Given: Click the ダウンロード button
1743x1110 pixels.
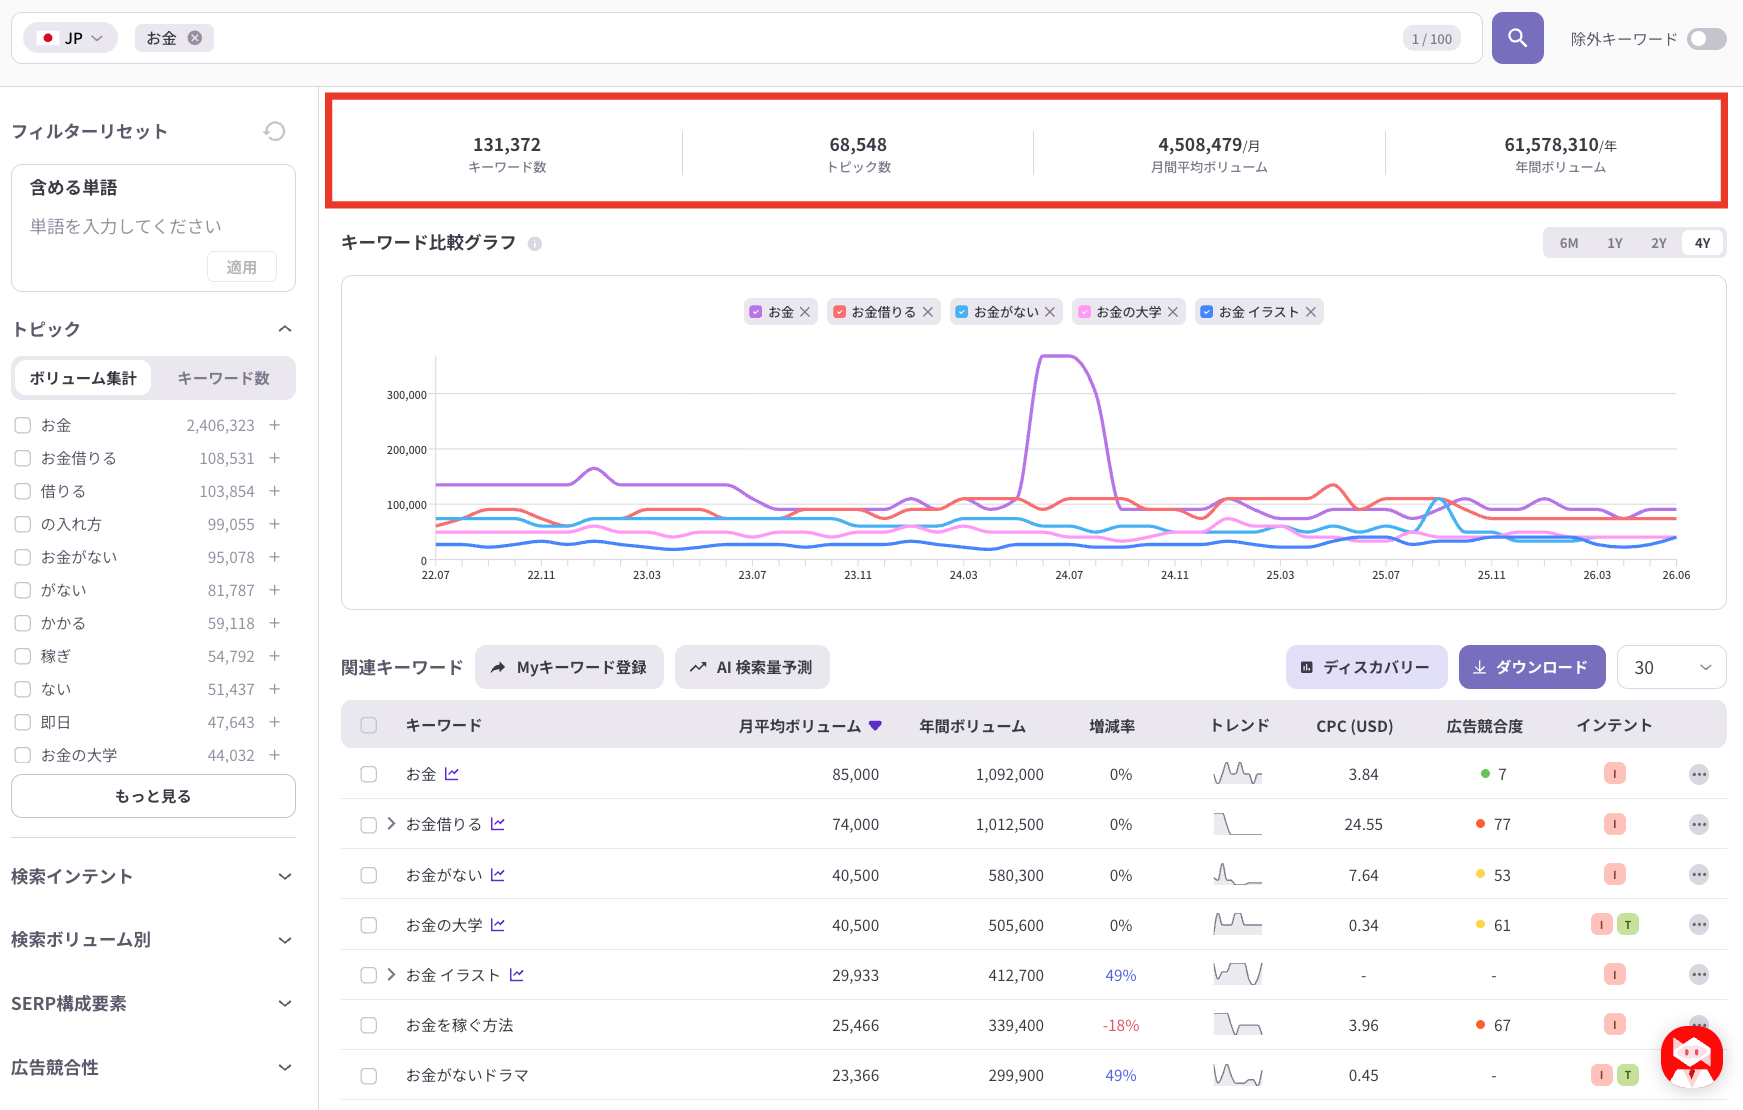Looking at the screenshot, I should coord(1532,667).
